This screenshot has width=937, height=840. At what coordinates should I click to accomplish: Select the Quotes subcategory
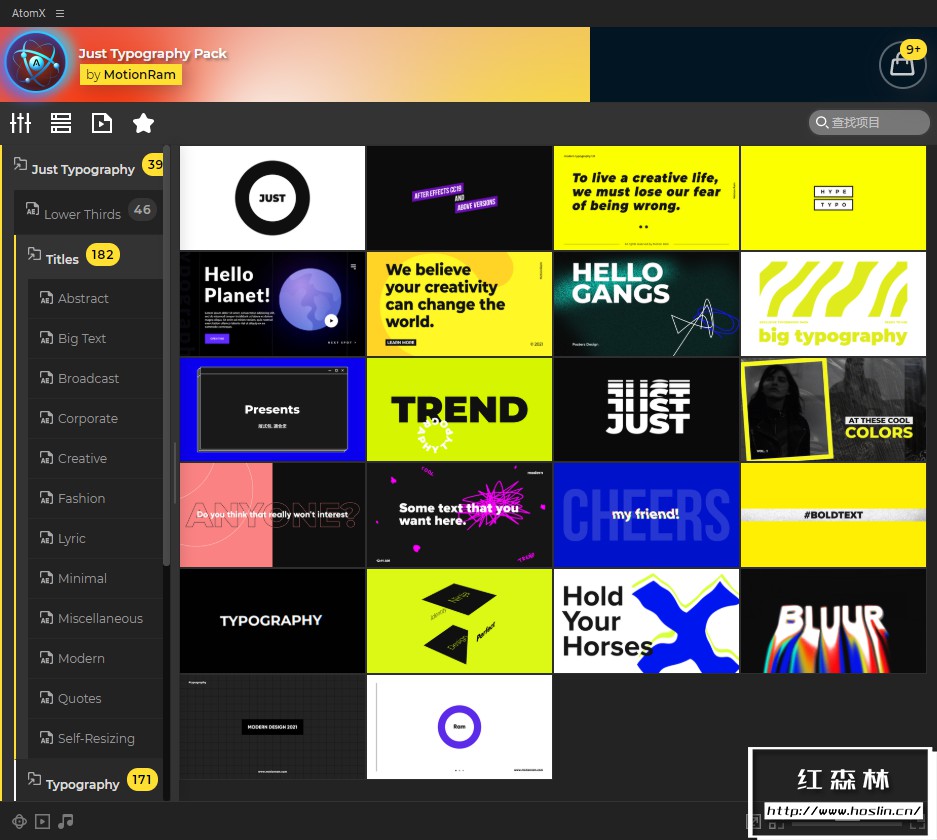(96, 698)
